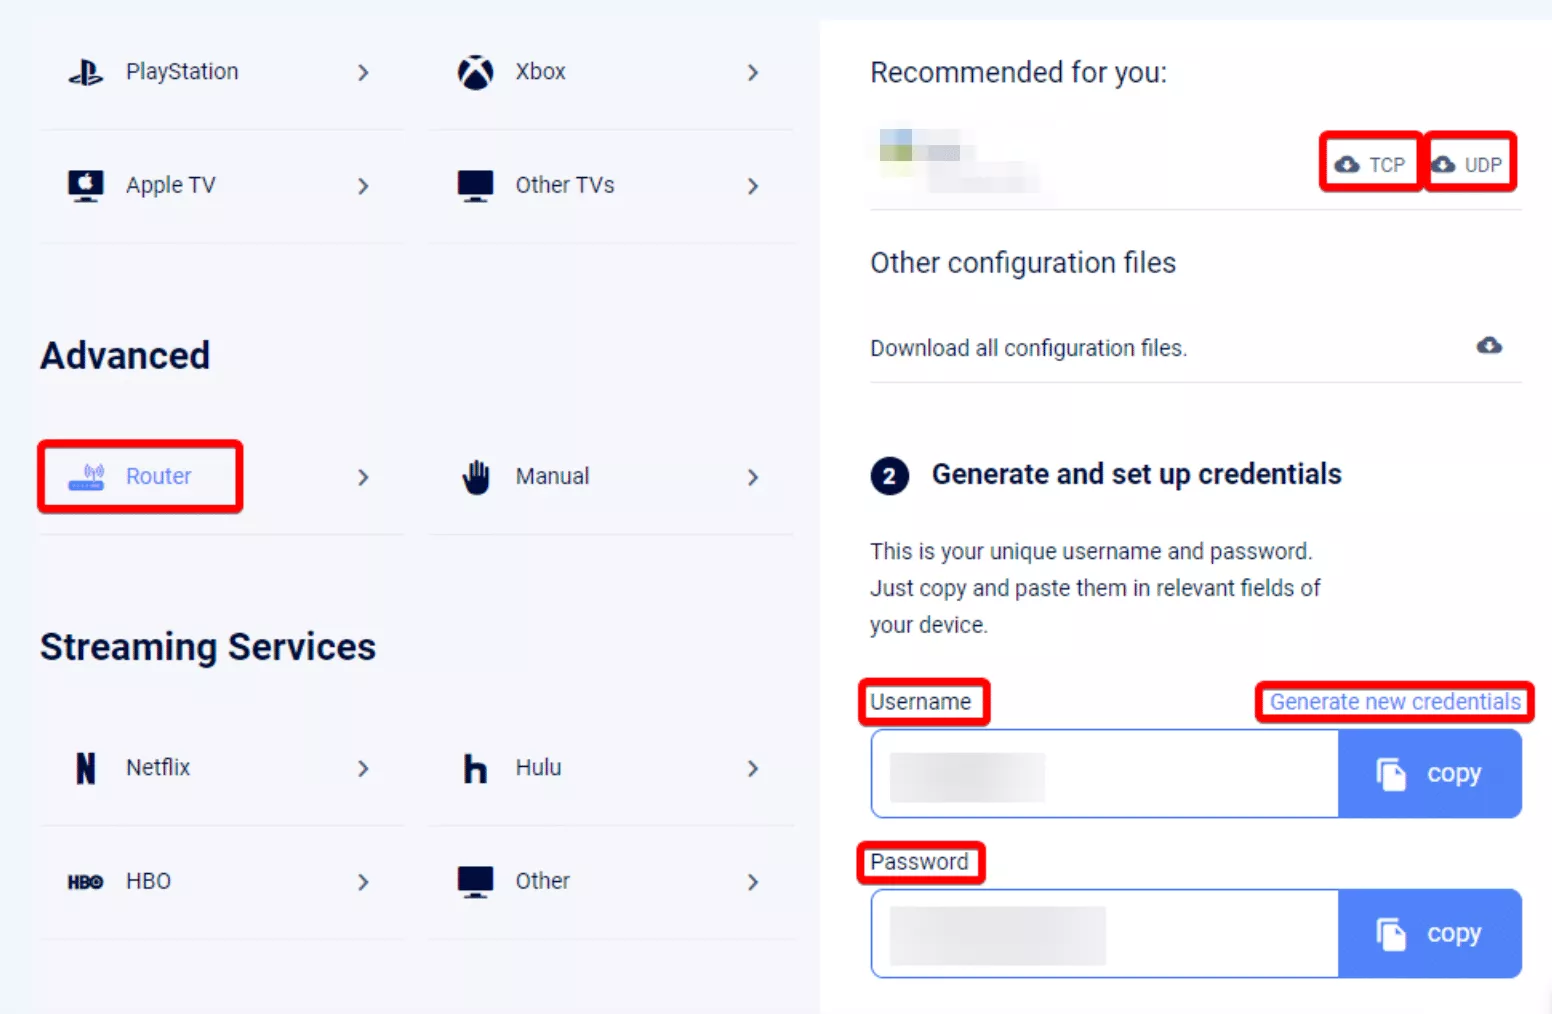Download the TCP configuration file
The width and height of the screenshot is (1552, 1014).
tap(1371, 164)
